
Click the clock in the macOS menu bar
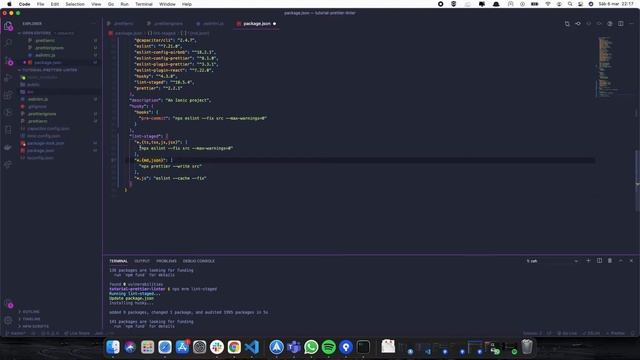tap(616, 4)
